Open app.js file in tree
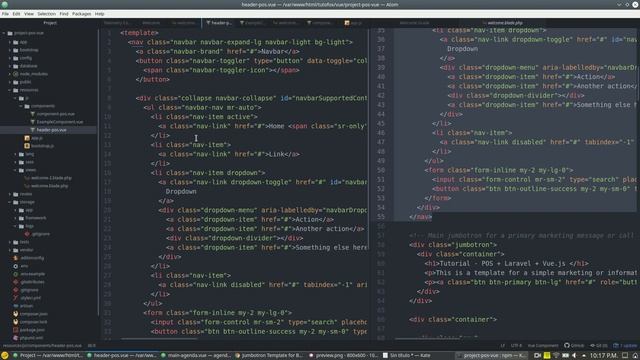The image size is (640, 360). [37, 138]
